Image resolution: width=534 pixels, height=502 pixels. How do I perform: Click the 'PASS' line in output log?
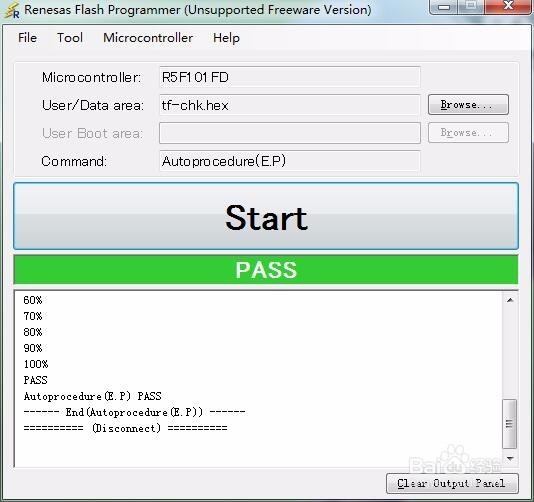pyautogui.click(x=35, y=380)
